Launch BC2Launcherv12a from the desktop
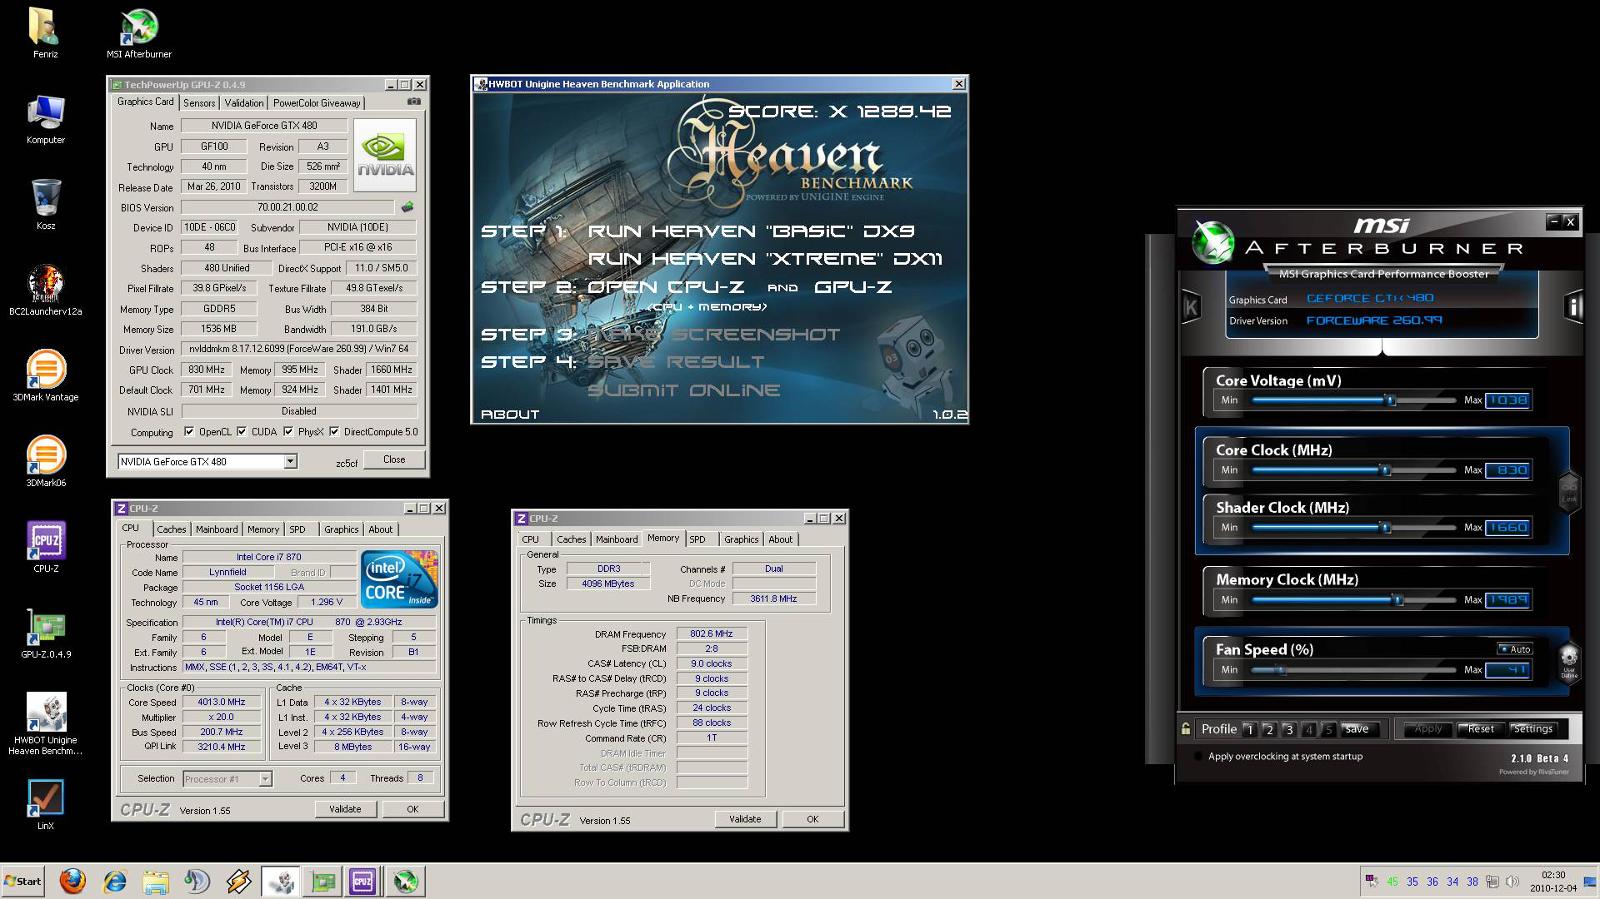The image size is (1600, 899). 45,290
